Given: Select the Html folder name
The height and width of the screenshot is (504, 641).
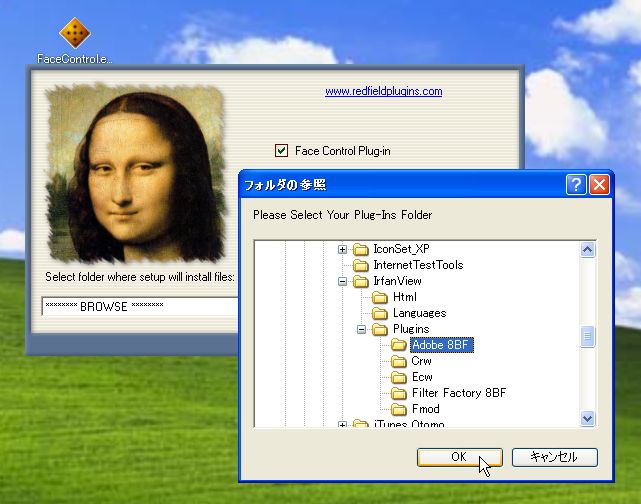Looking at the screenshot, I should tap(405, 297).
